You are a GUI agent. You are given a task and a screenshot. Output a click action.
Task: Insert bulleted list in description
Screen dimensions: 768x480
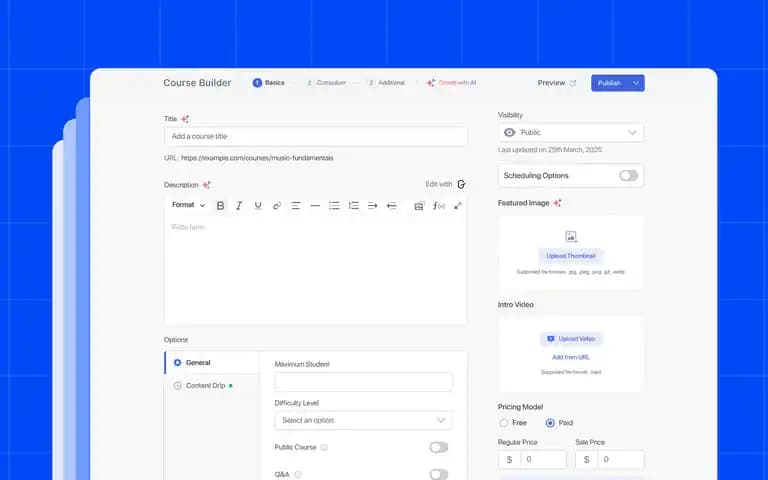click(x=334, y=206)
